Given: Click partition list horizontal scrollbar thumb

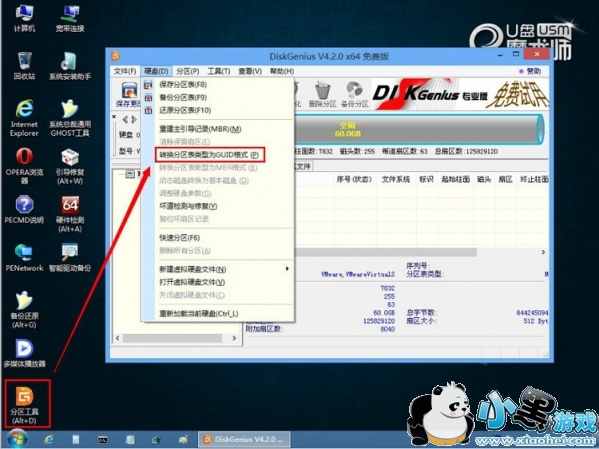Looking at the screenshot, I should click(x=386, y=252).
